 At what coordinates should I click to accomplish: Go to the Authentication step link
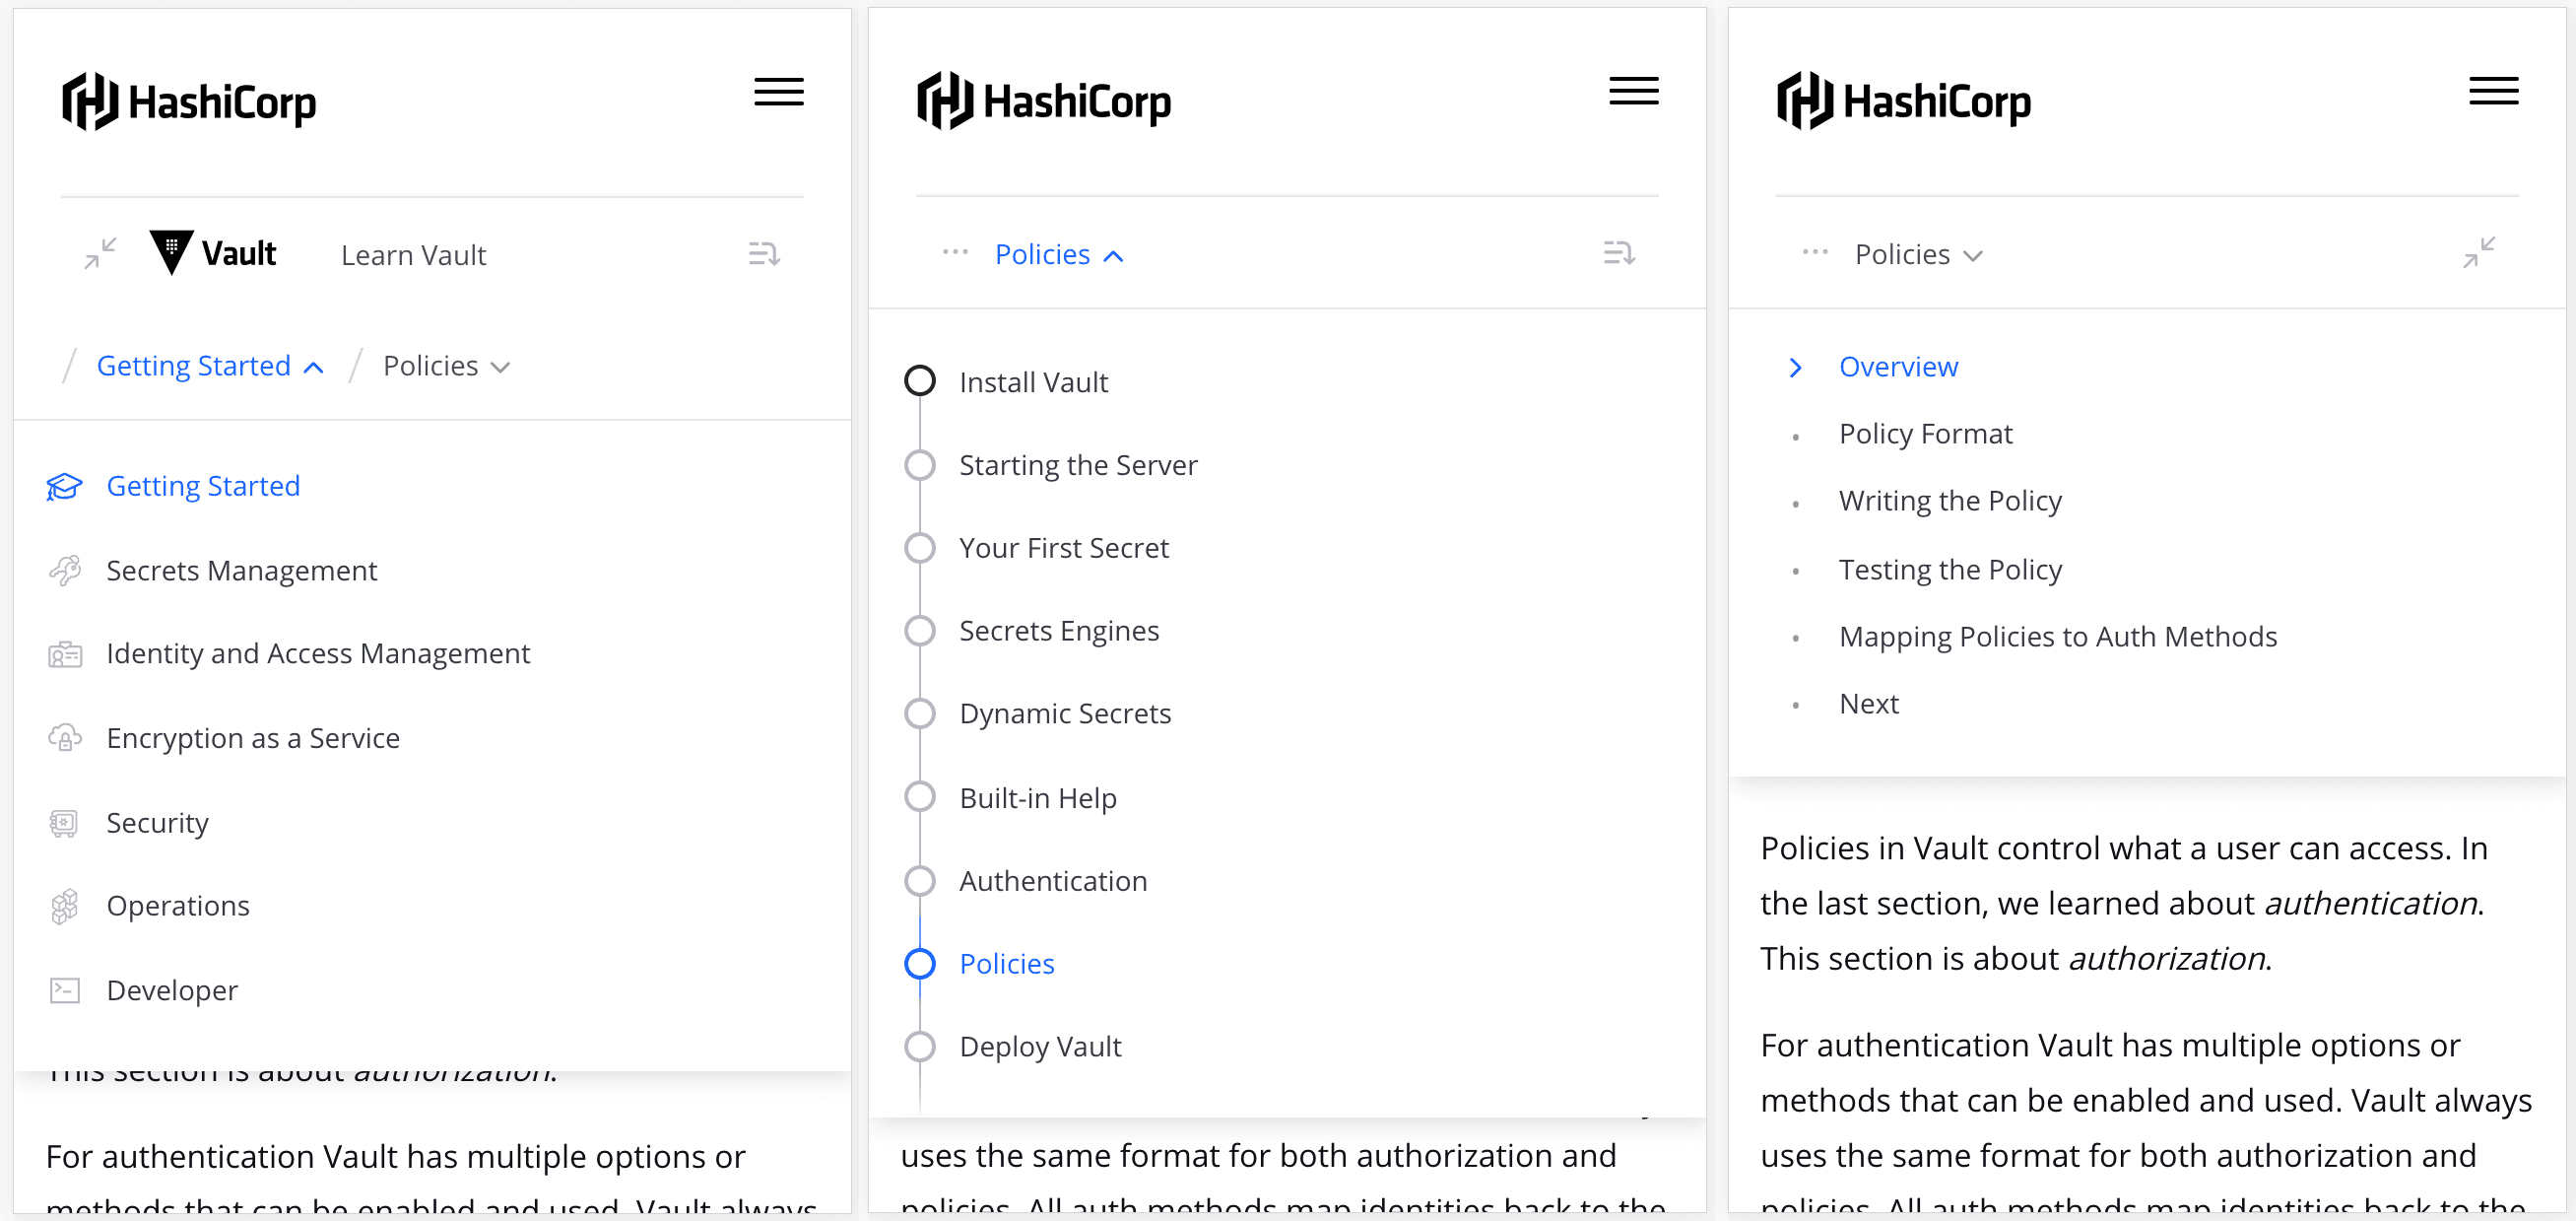click(1052, 881)
